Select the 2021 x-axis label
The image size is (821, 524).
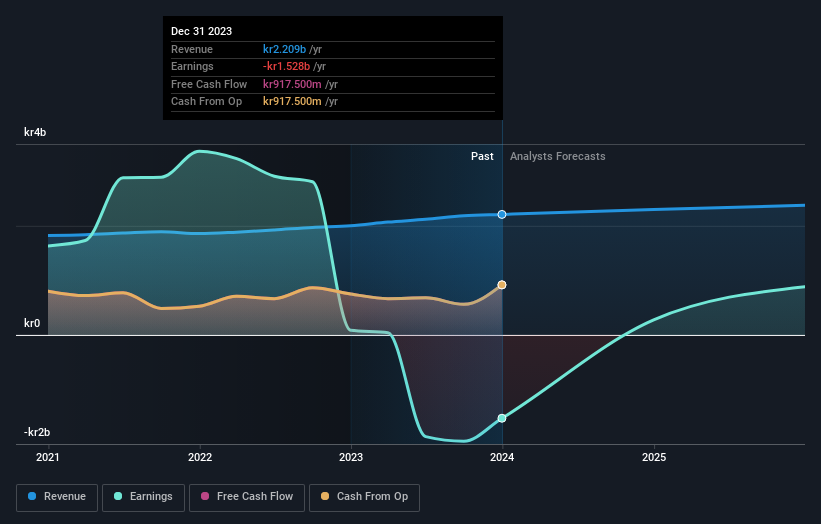(x=48, y=457)
